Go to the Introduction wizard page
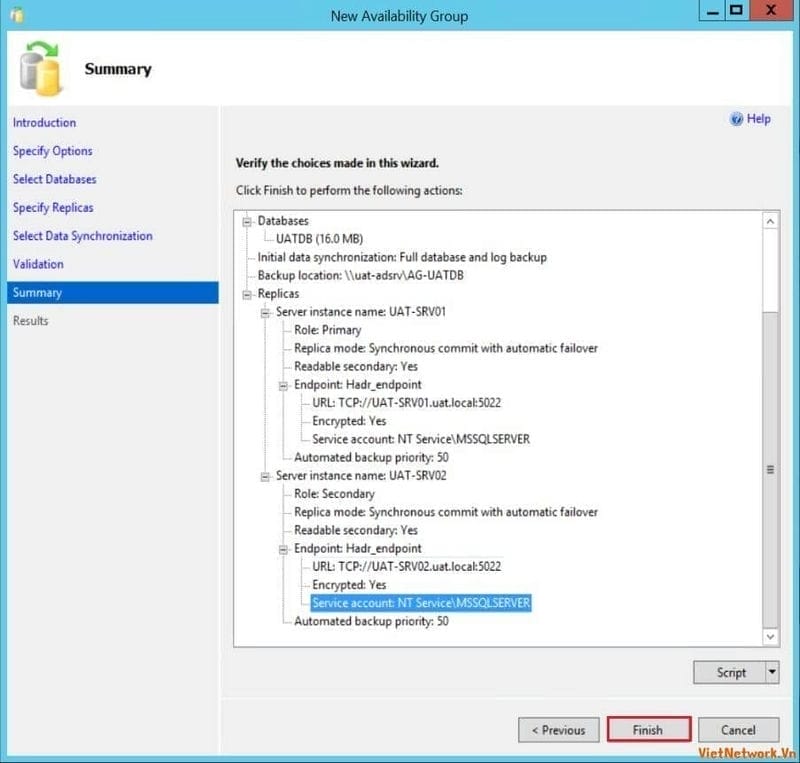800x763 pixels. point(44,123)
